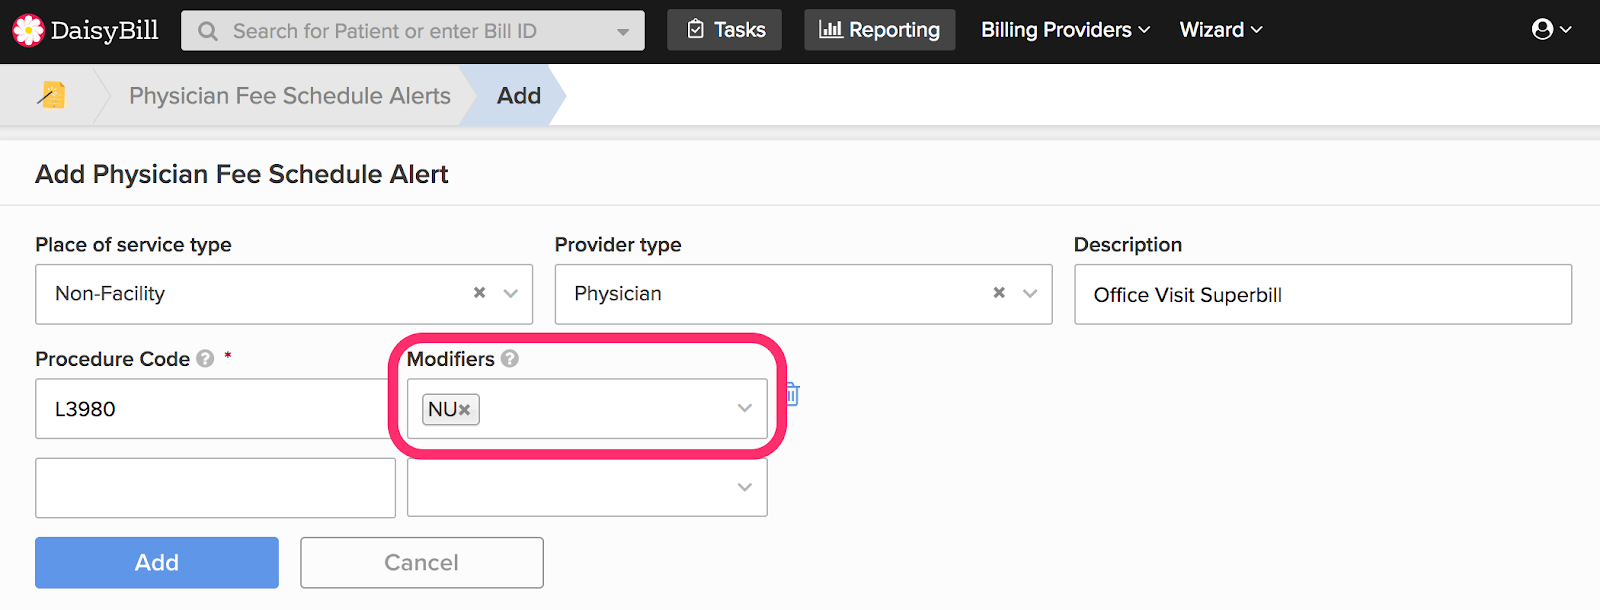Open the Billing Providers menu
The image size is (1600, 610).
coord(1065,30)
